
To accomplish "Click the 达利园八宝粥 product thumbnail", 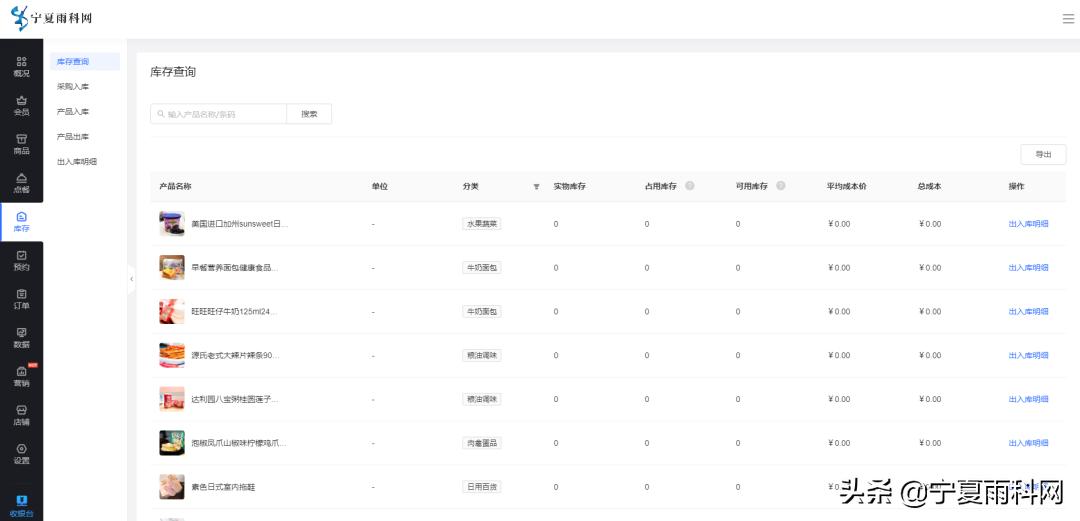I will [172, 399].
